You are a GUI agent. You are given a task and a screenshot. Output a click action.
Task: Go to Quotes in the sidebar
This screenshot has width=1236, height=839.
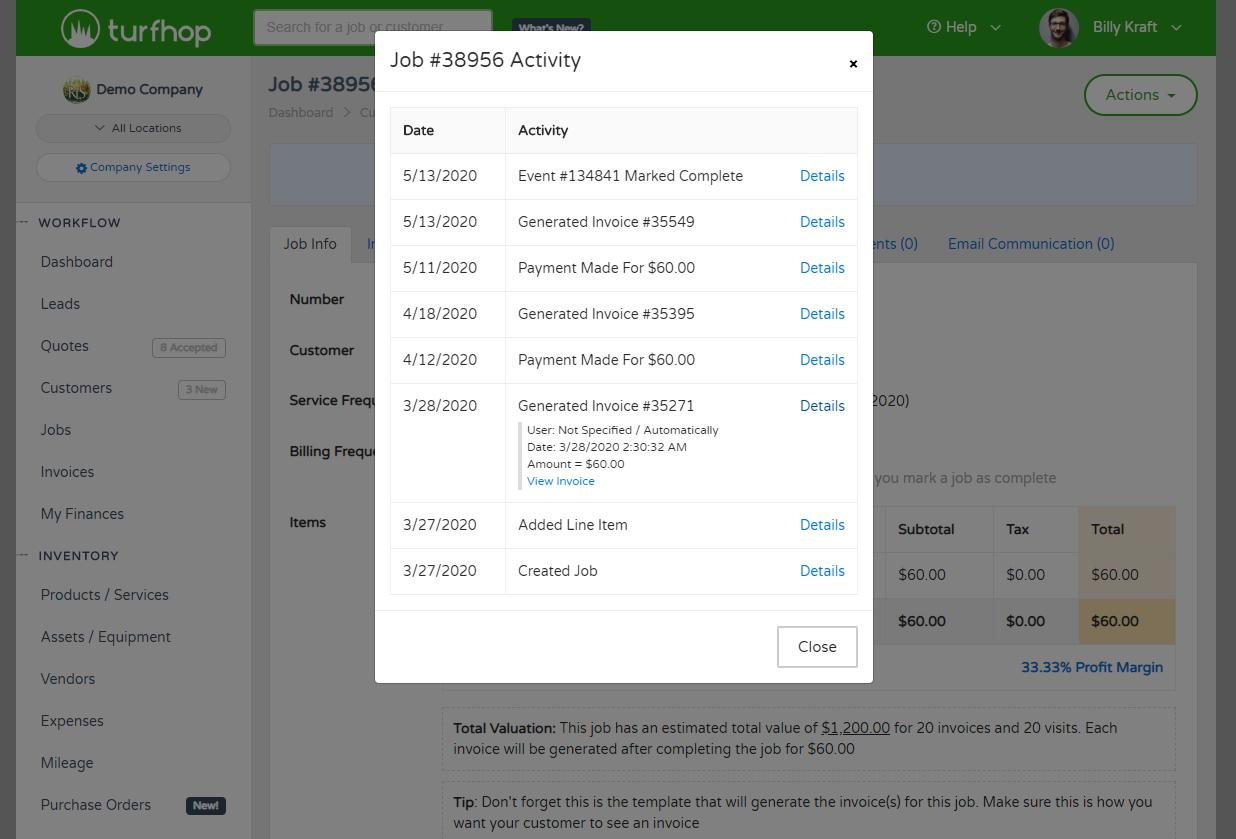[x=65, y=346]
